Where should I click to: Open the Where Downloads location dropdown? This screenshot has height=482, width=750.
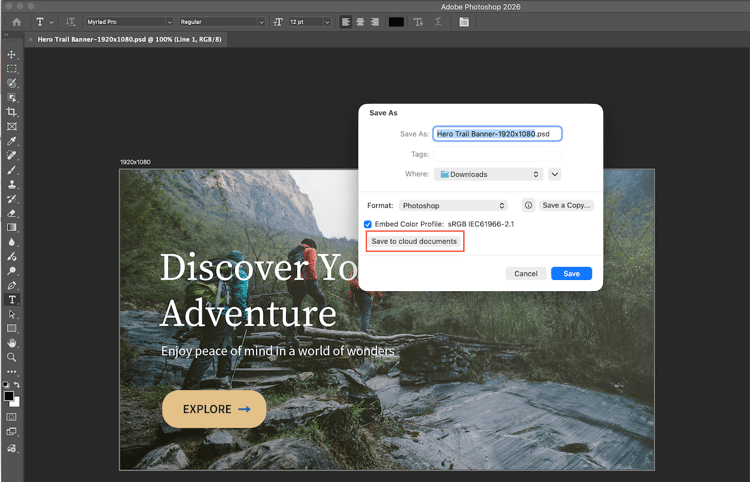[x=488, y=174]
